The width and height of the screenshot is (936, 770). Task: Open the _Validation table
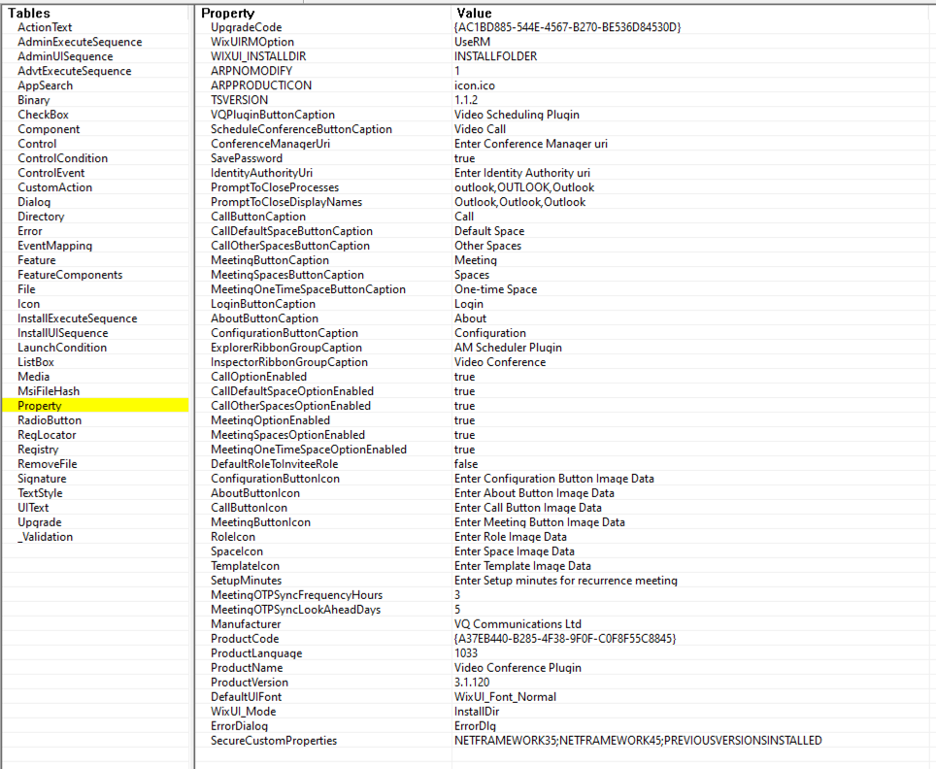[x=45, y=537]
